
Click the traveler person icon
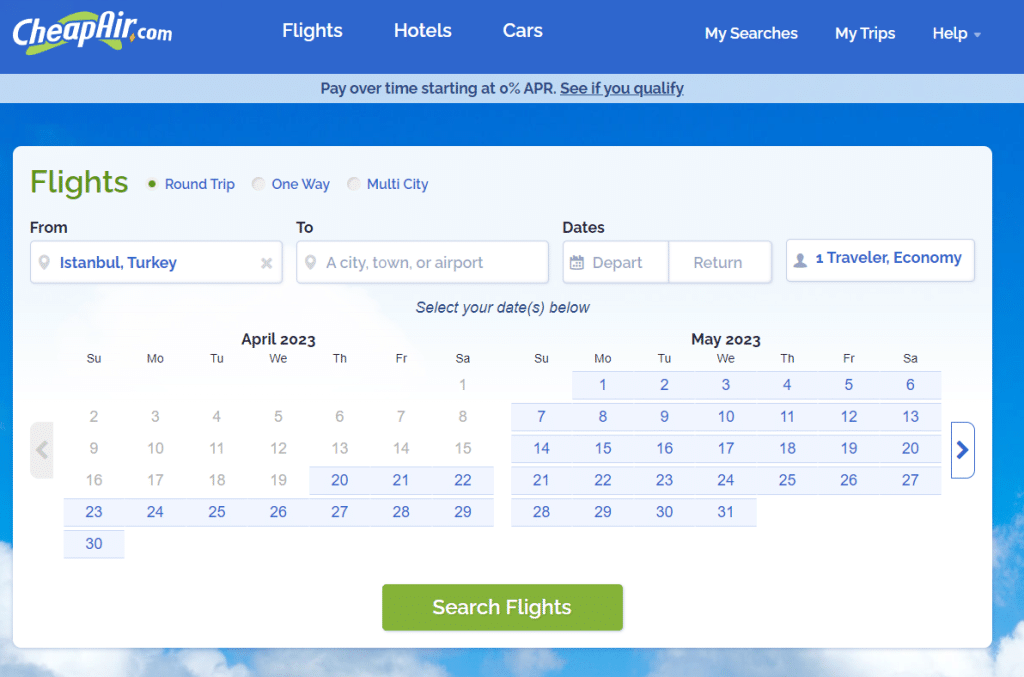pos(800,260)
